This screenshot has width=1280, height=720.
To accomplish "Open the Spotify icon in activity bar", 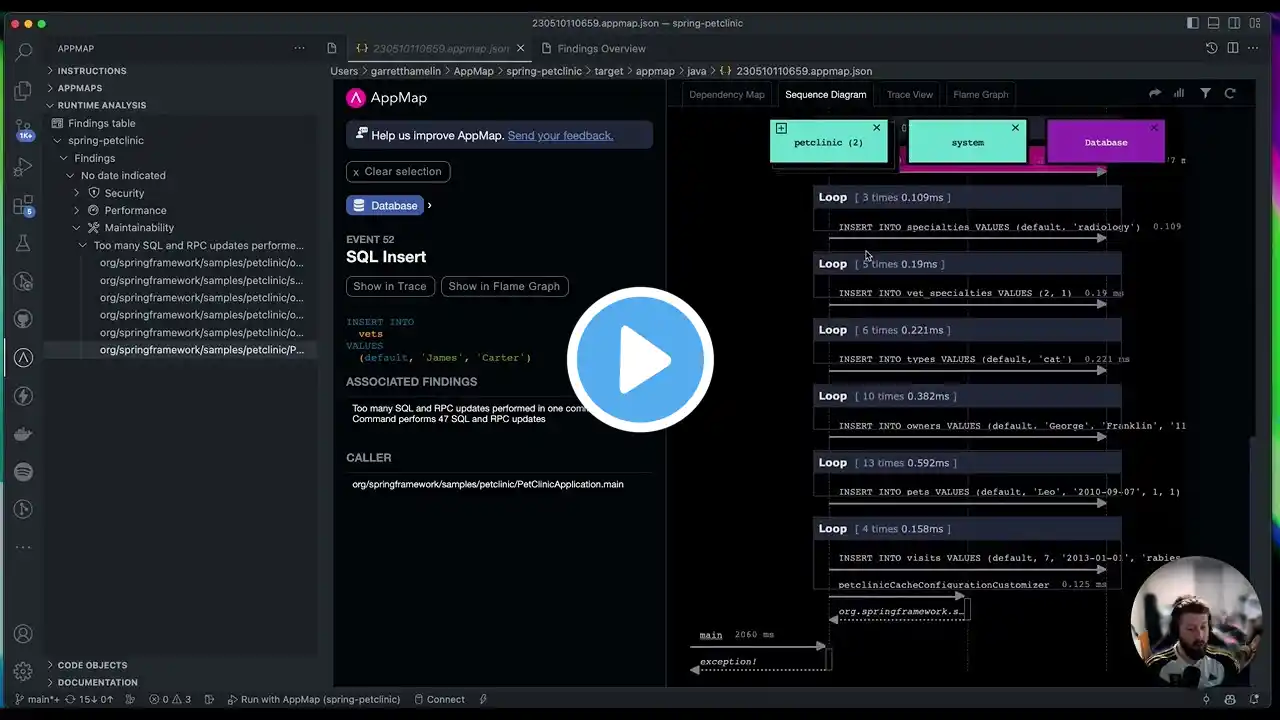I will click(24, 472).
